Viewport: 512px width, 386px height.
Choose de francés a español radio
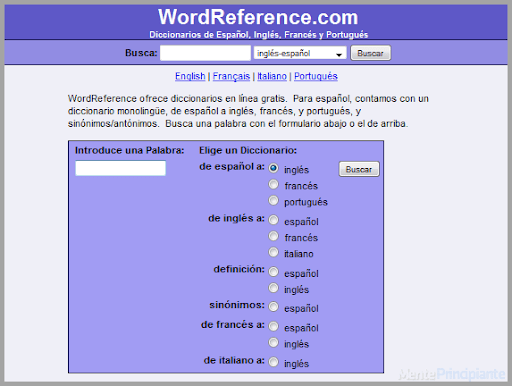273,326
